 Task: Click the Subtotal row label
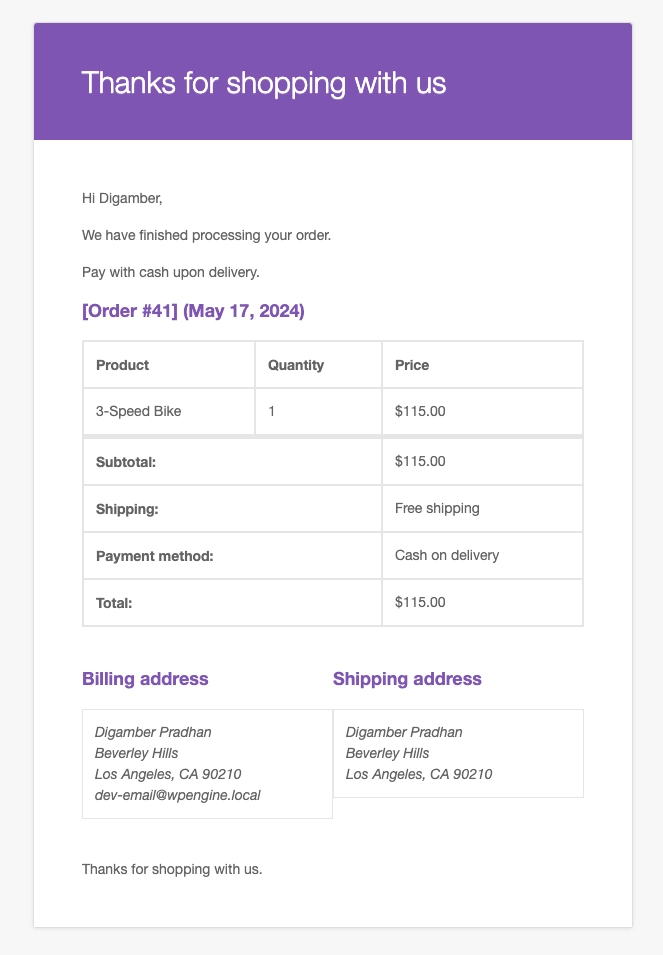click(127, 461)
